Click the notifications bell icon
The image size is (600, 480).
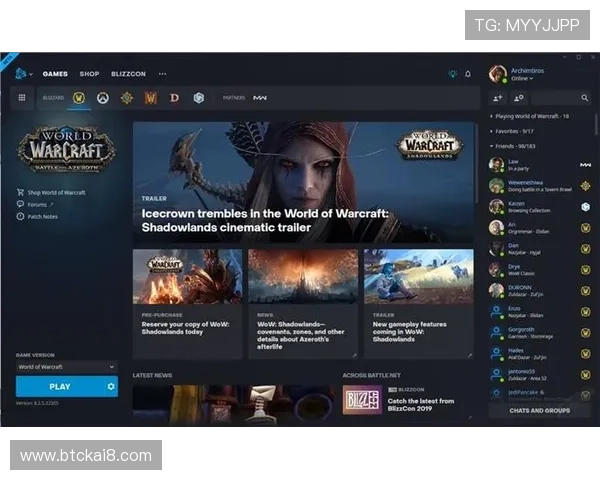tap(468, 74)
